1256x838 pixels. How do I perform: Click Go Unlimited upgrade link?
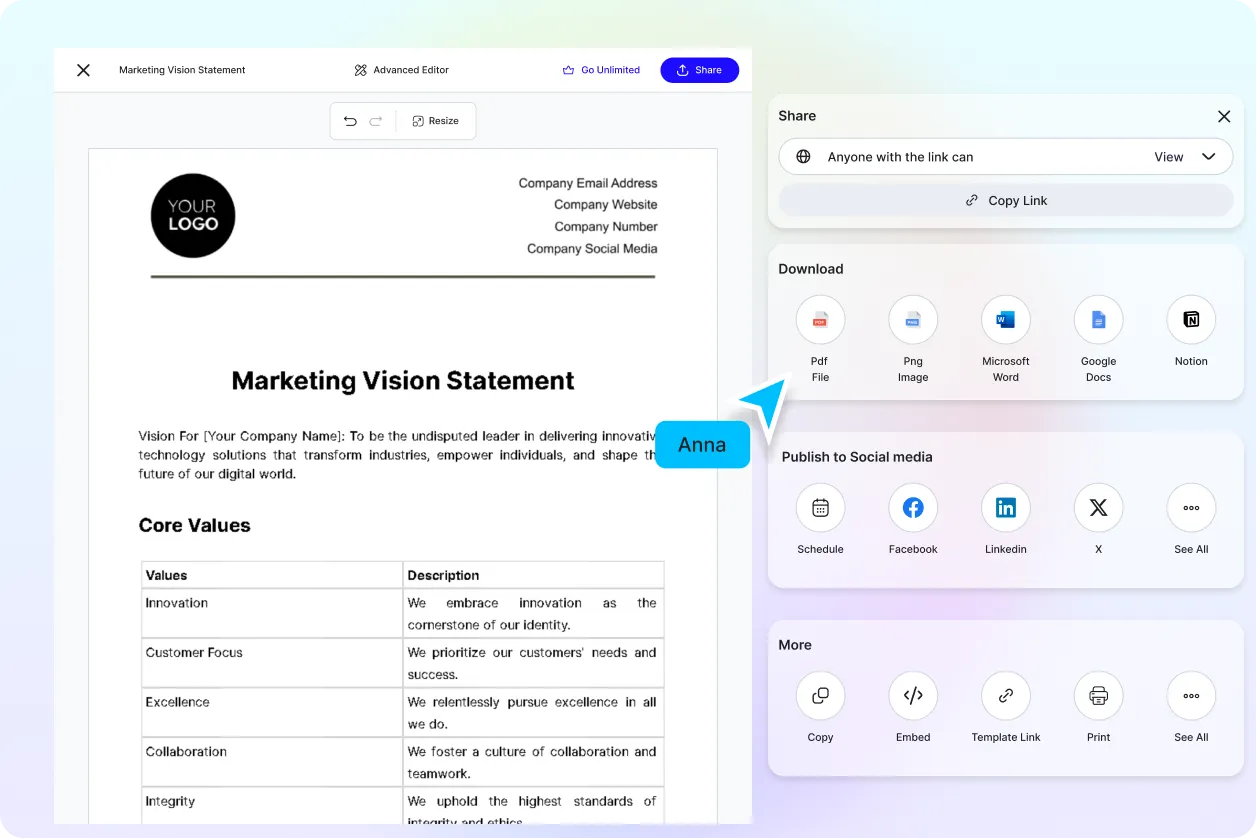point(601,70)
